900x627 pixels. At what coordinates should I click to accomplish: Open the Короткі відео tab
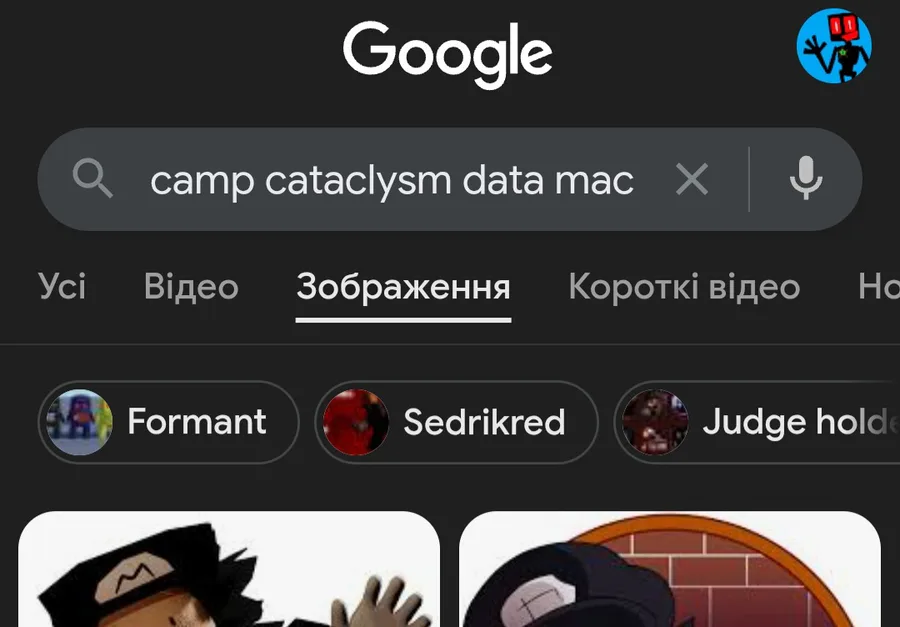coord(684,287)
